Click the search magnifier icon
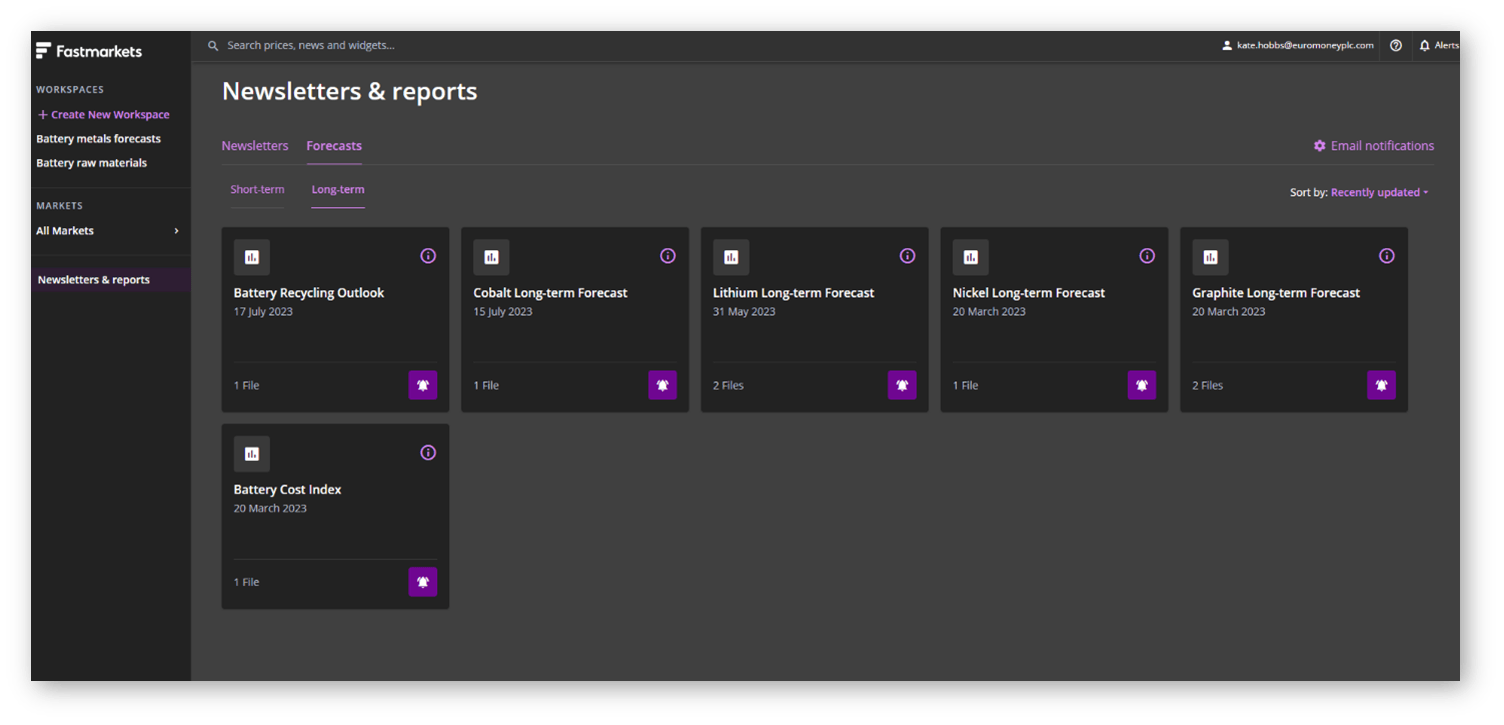 tap(213, 45)
